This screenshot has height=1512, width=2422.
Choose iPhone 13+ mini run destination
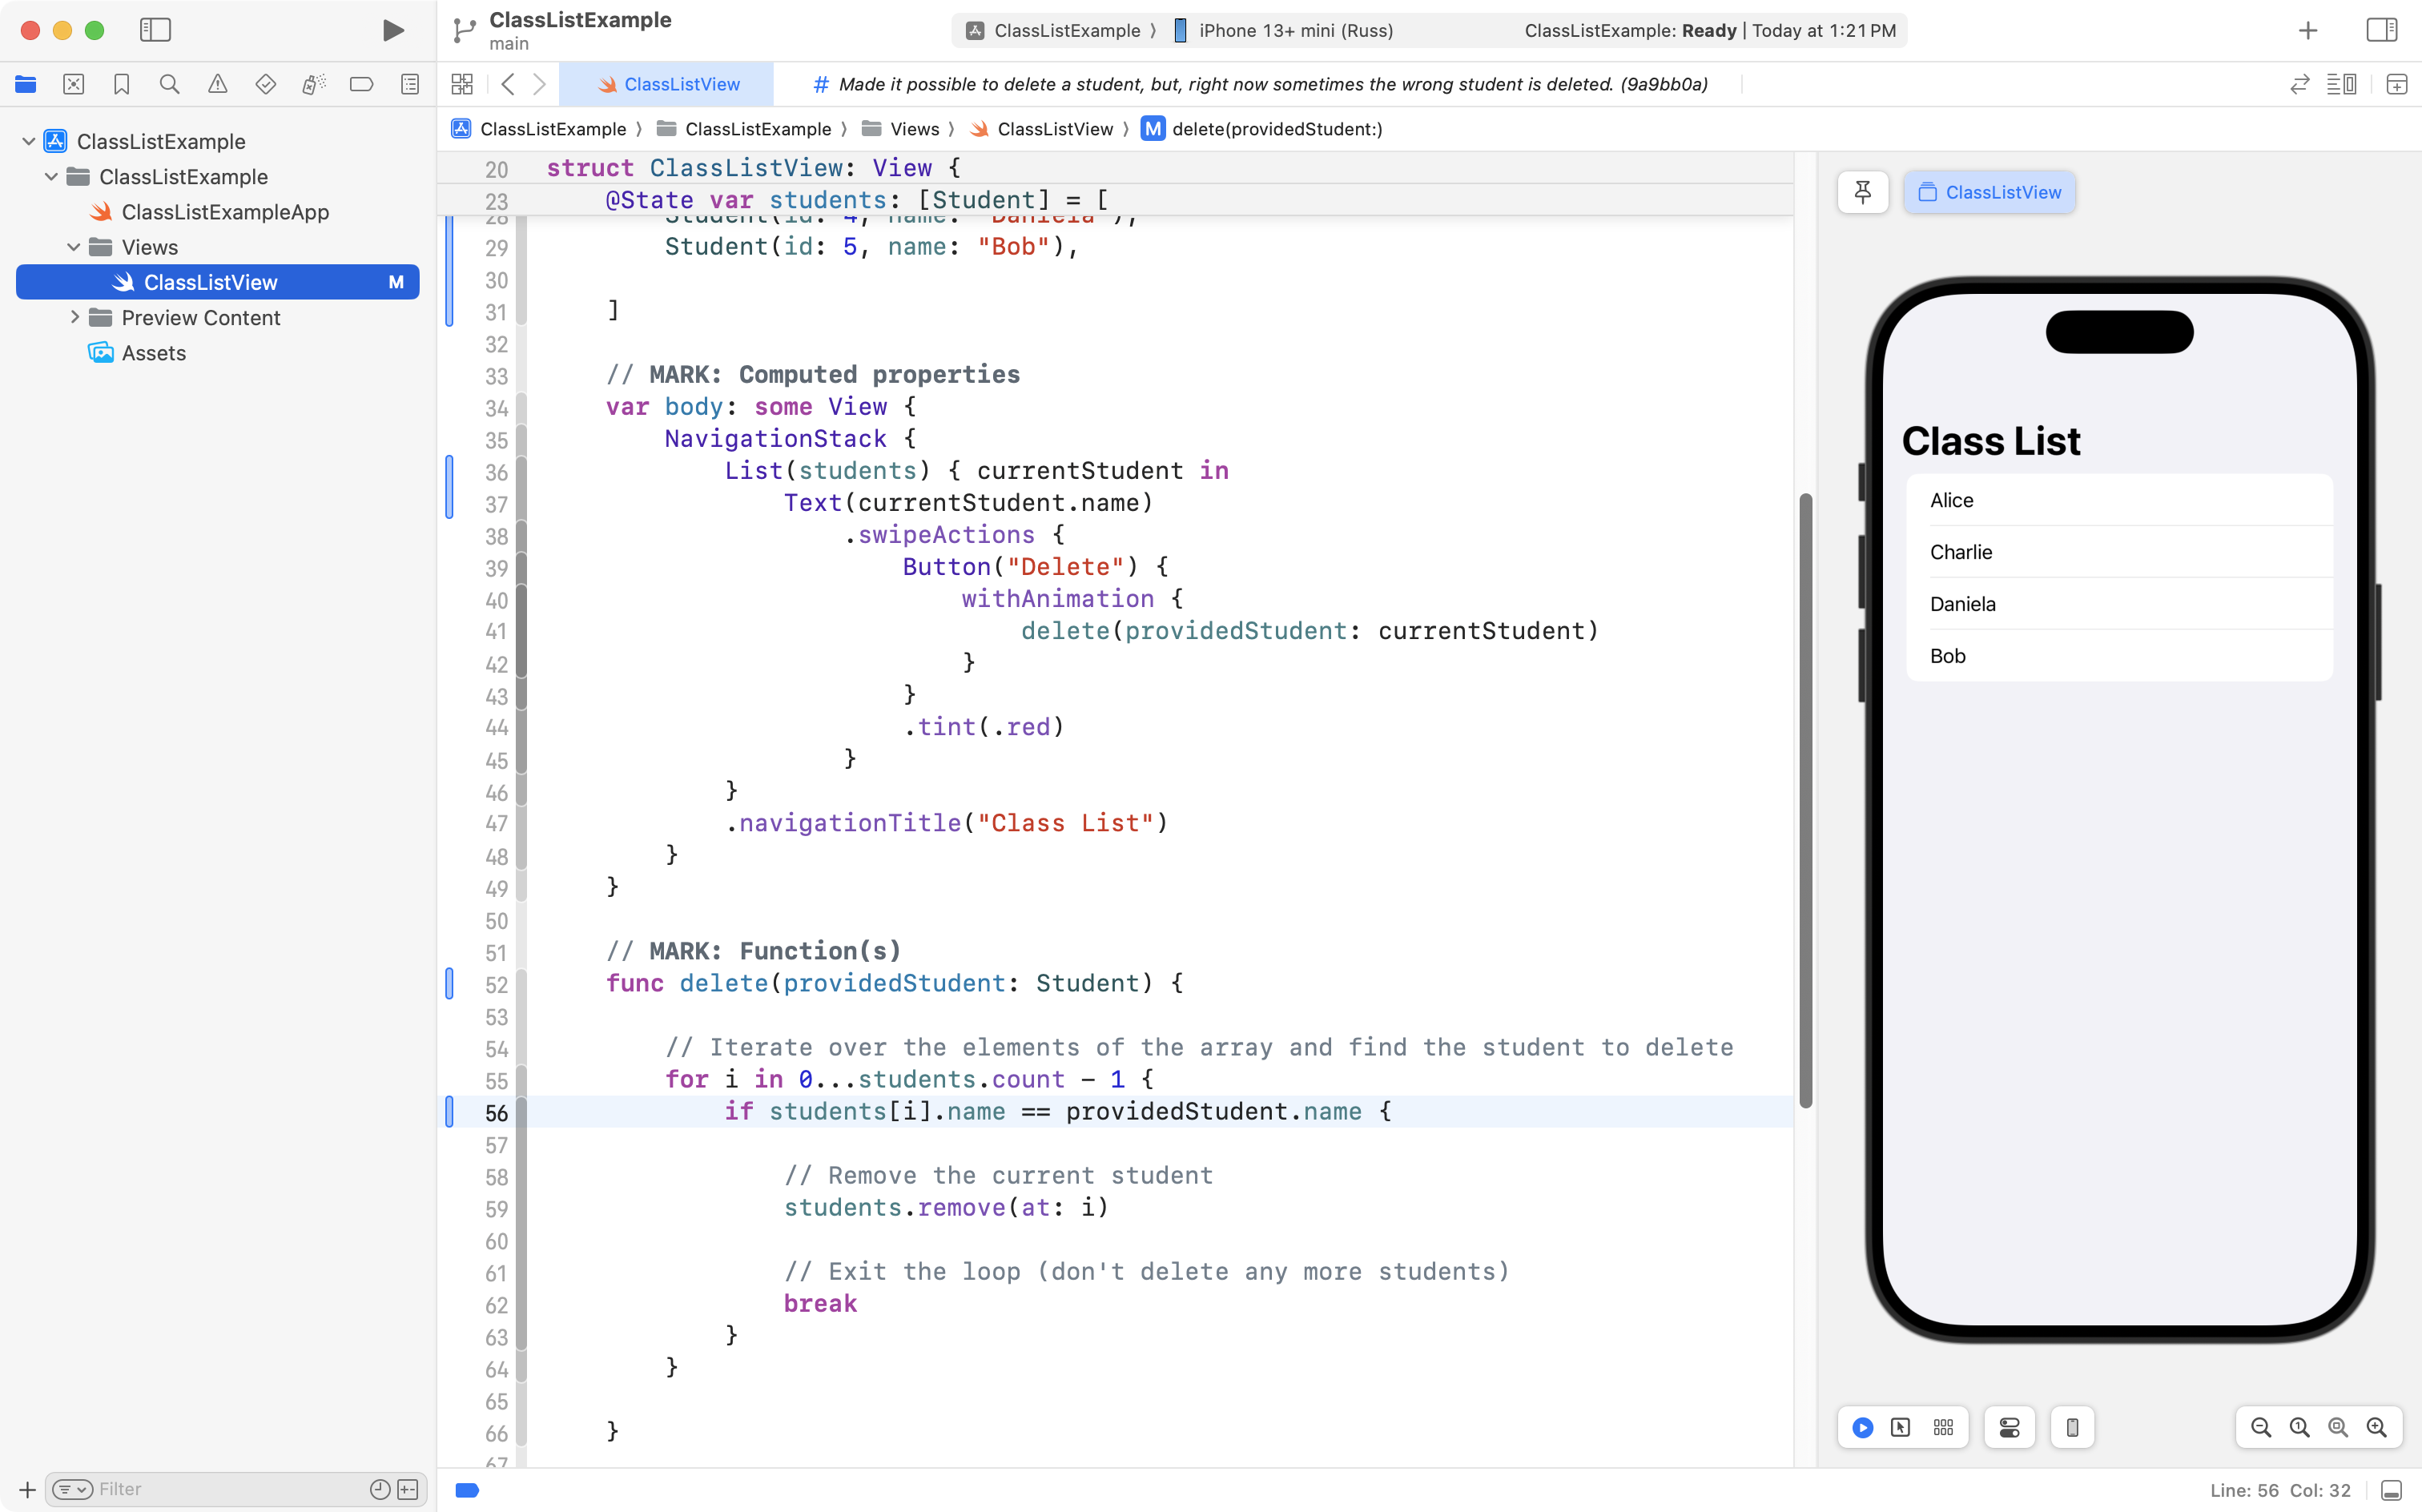1295,30
